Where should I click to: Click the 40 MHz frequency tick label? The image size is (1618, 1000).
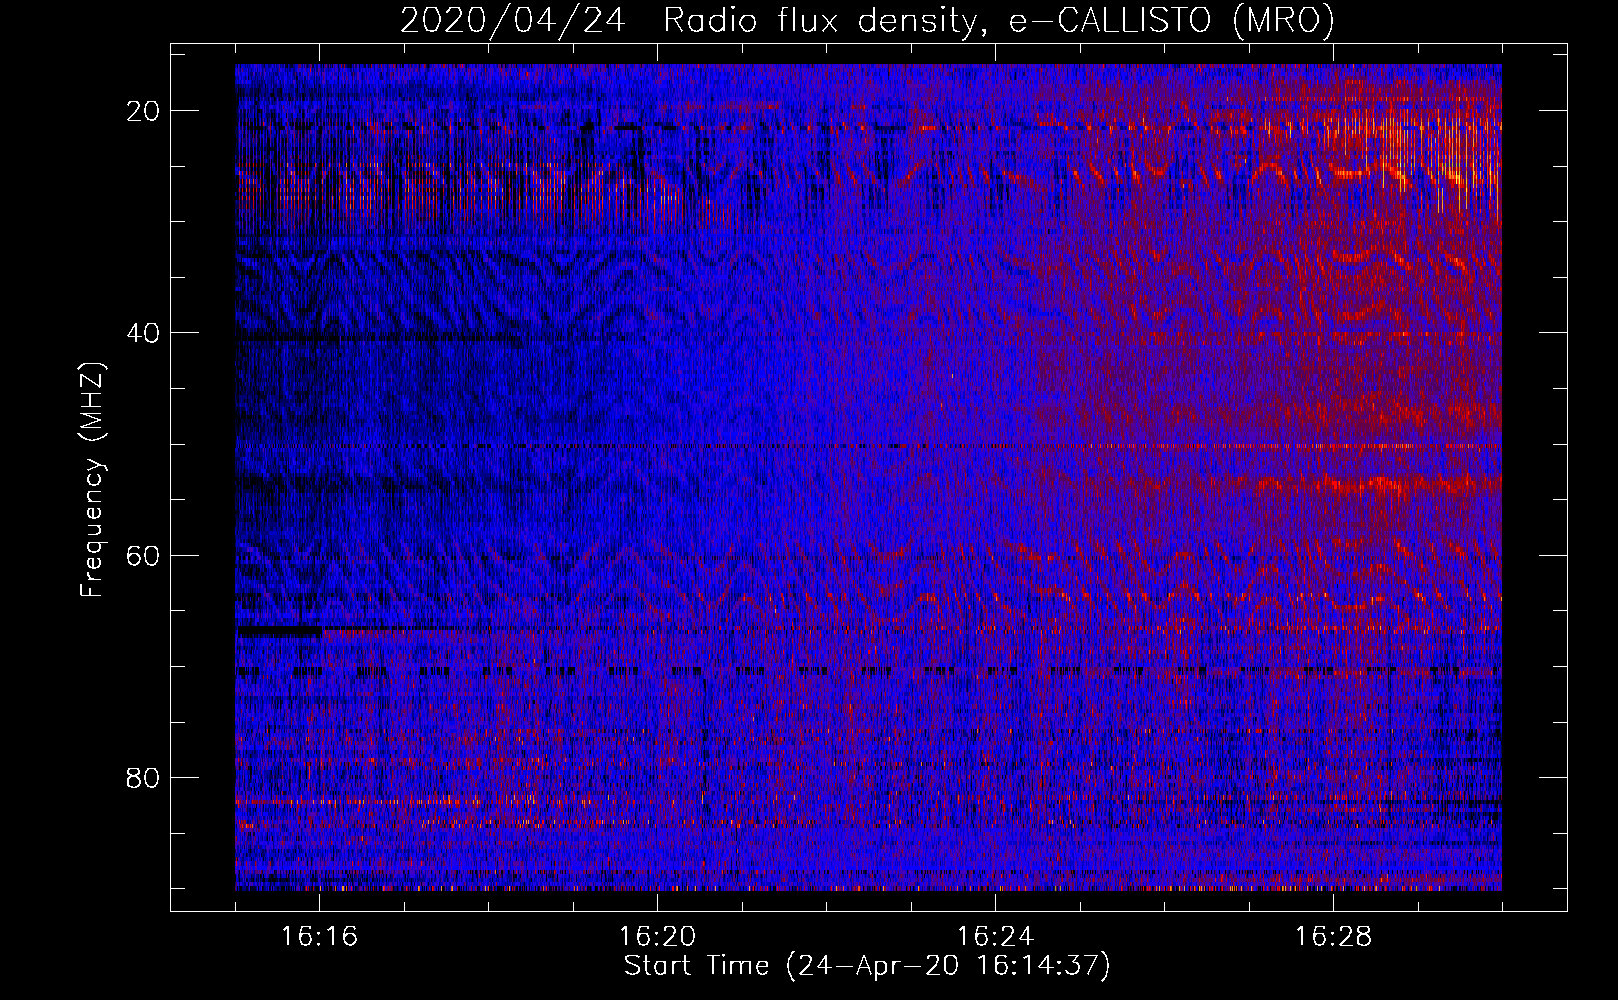pos(144,333)
